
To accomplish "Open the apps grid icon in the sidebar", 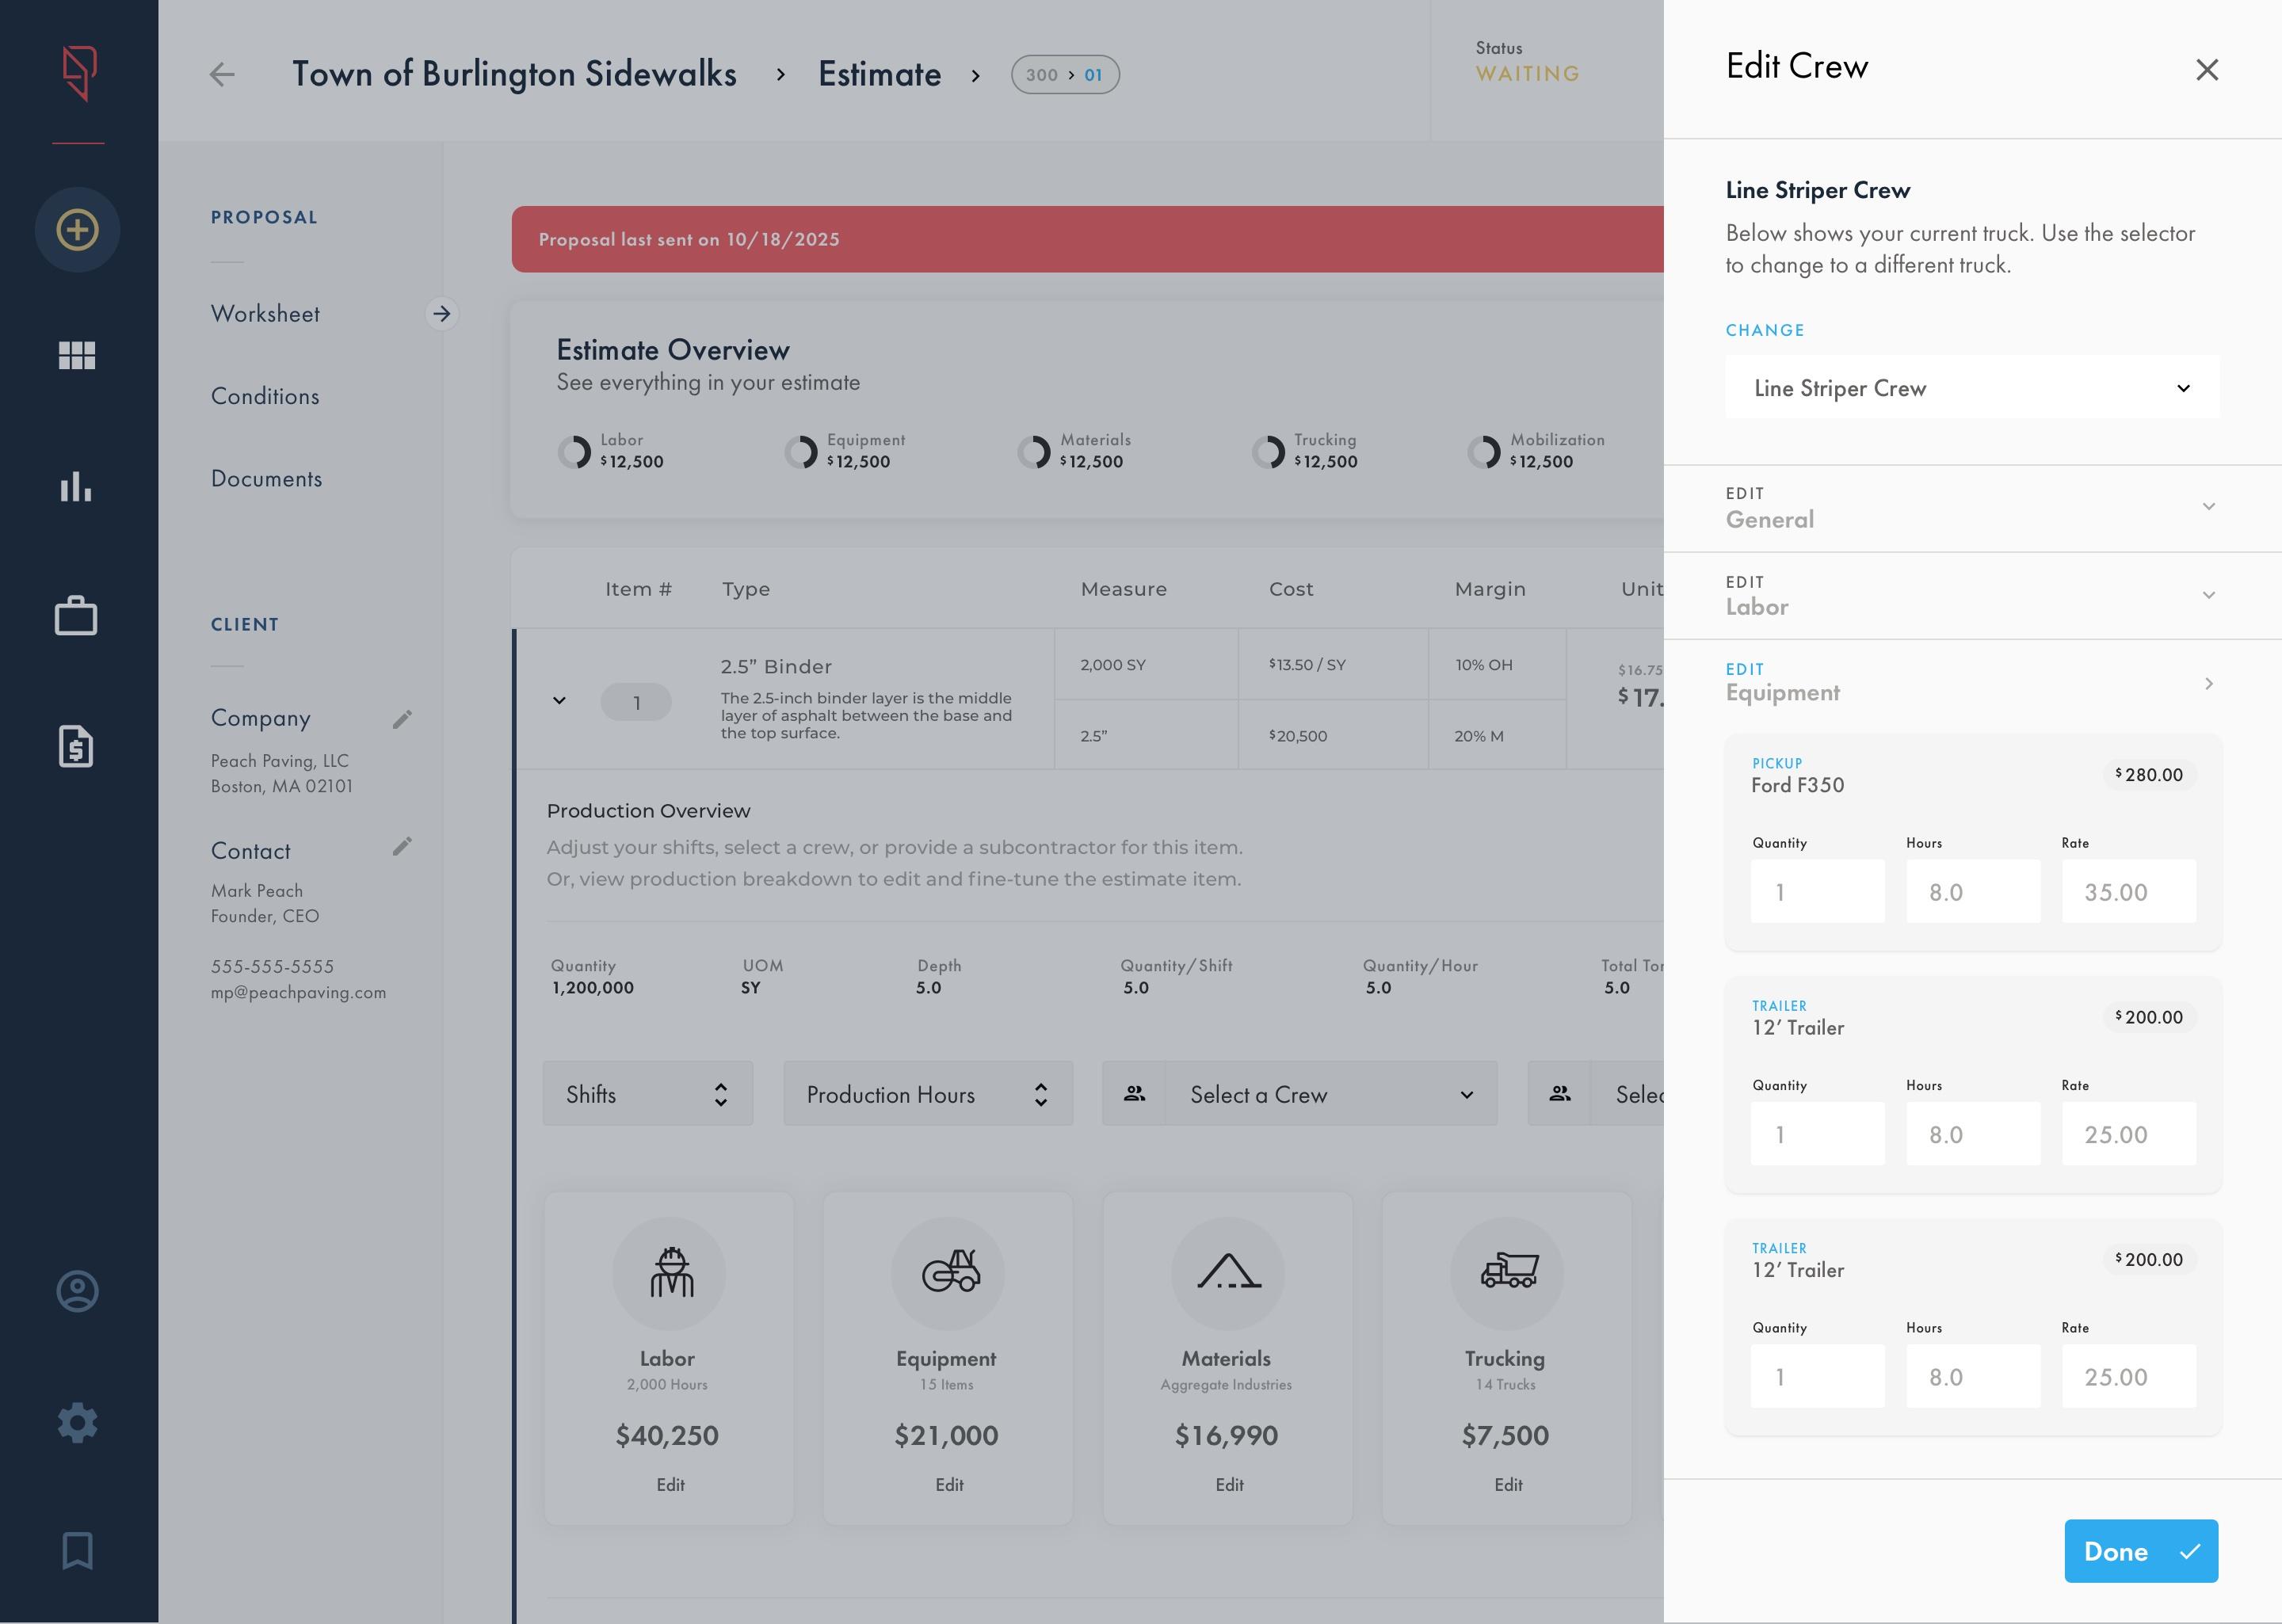I will [77, 355].
